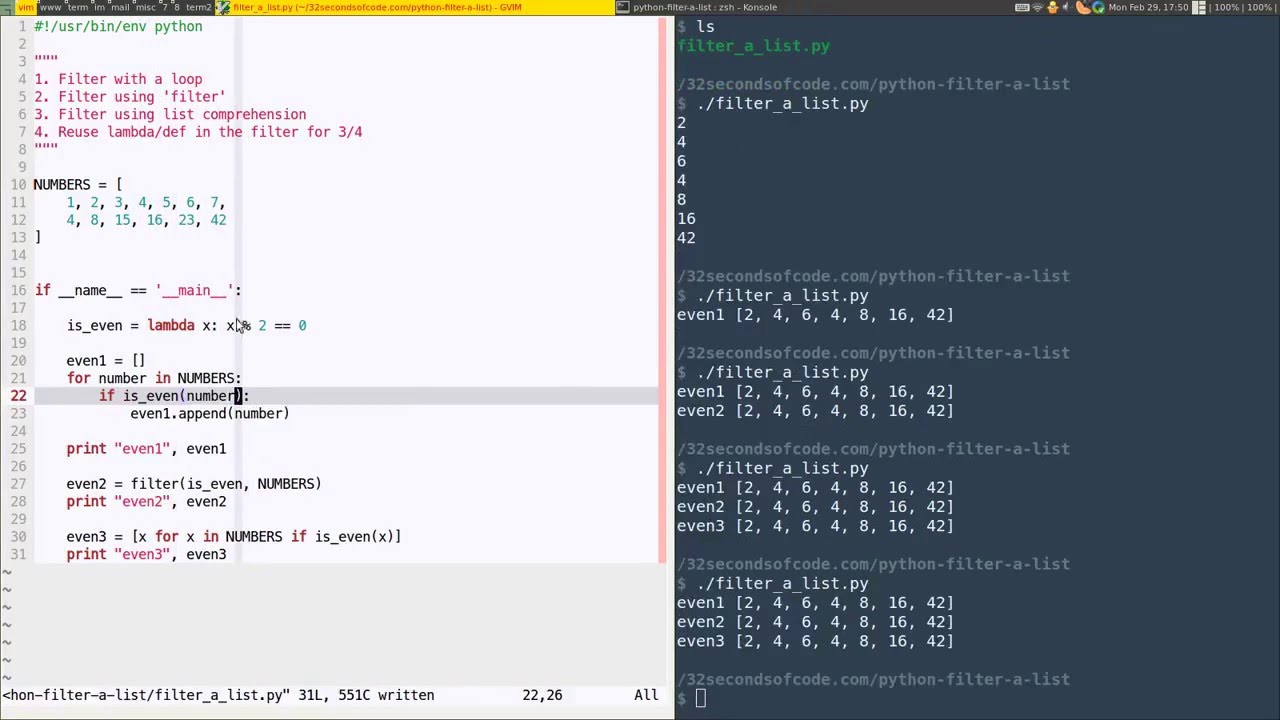Open the Wi-Fi network tray icon
This screenshot has height=720, width=1280.
(1037, 7)
